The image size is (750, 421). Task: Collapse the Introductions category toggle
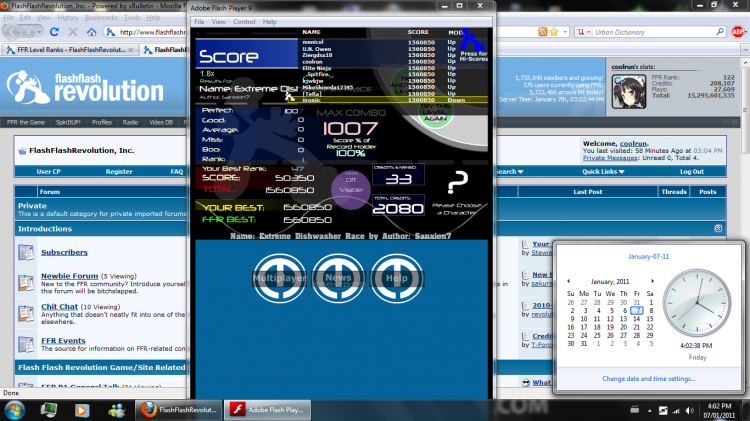pos(718,229)
